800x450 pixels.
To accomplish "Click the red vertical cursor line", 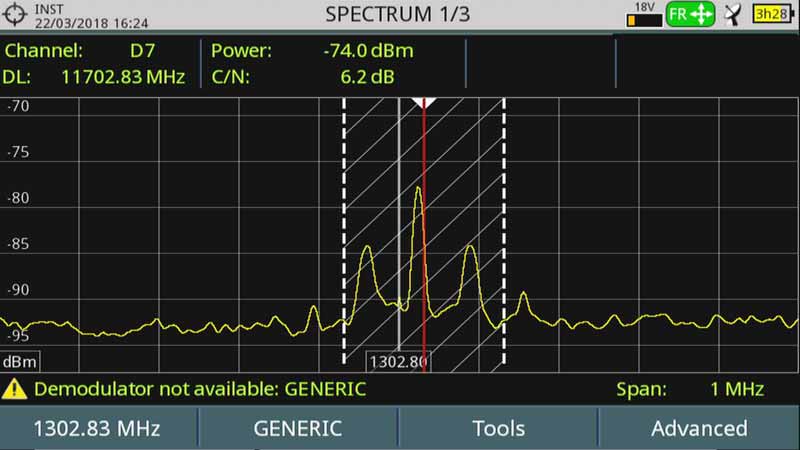I will [424, 235].
